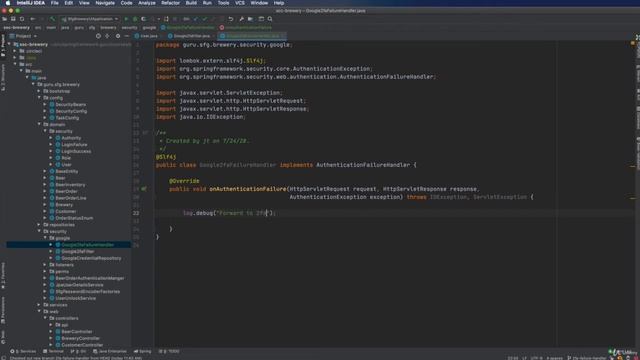
Task: Switch to the Google2faFilter.java editor tab
Action: coord(189,36)
